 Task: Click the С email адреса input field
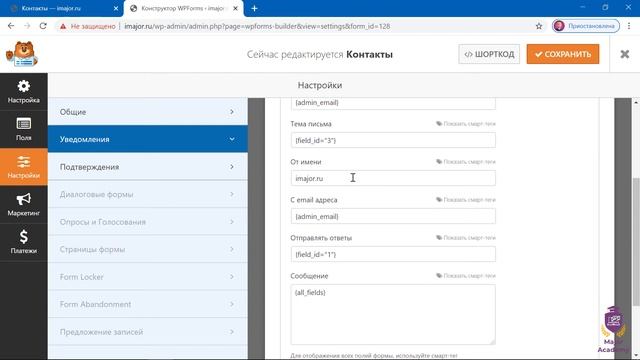point(393,216)
